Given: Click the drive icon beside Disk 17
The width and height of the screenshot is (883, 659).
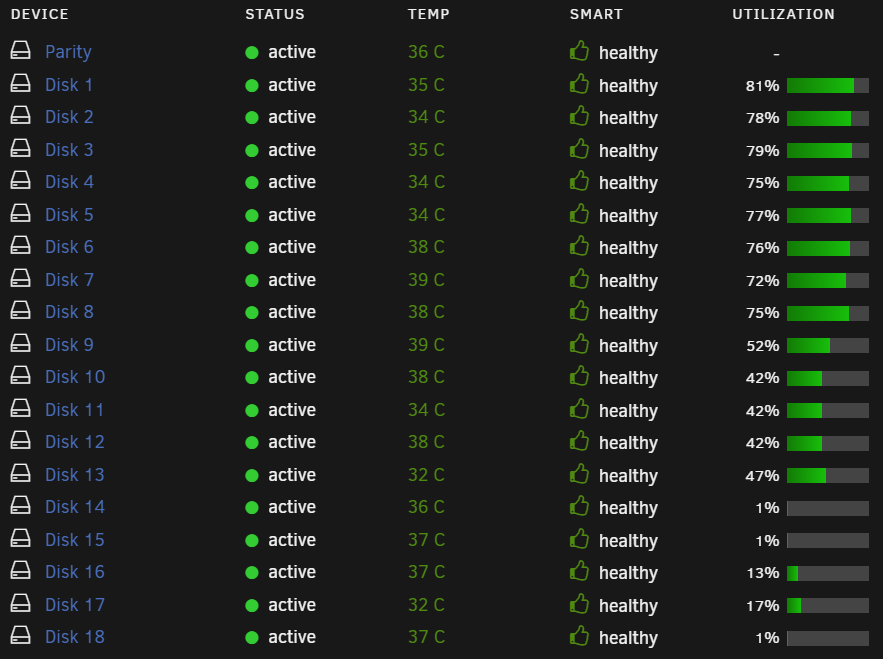Looking at the screenshot, I should [x=21, y=603].
